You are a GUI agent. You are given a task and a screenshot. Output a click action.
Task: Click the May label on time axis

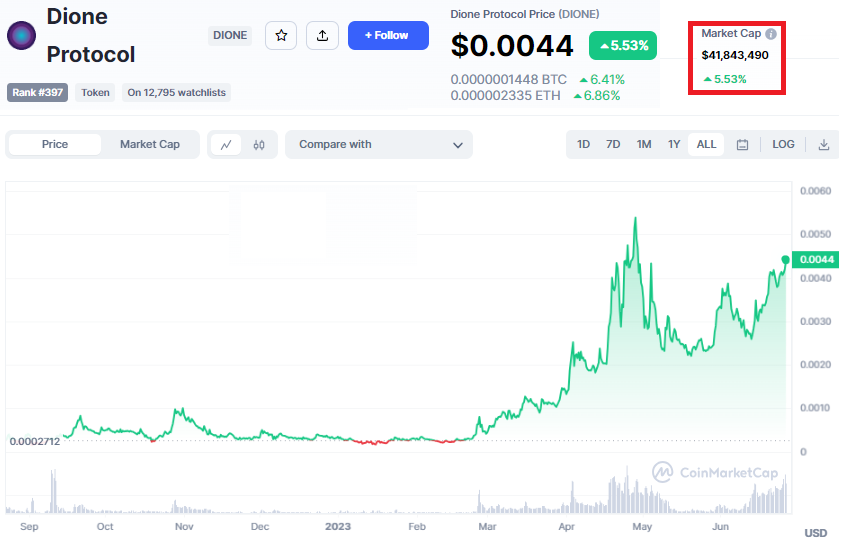click(x=642, y=527)
